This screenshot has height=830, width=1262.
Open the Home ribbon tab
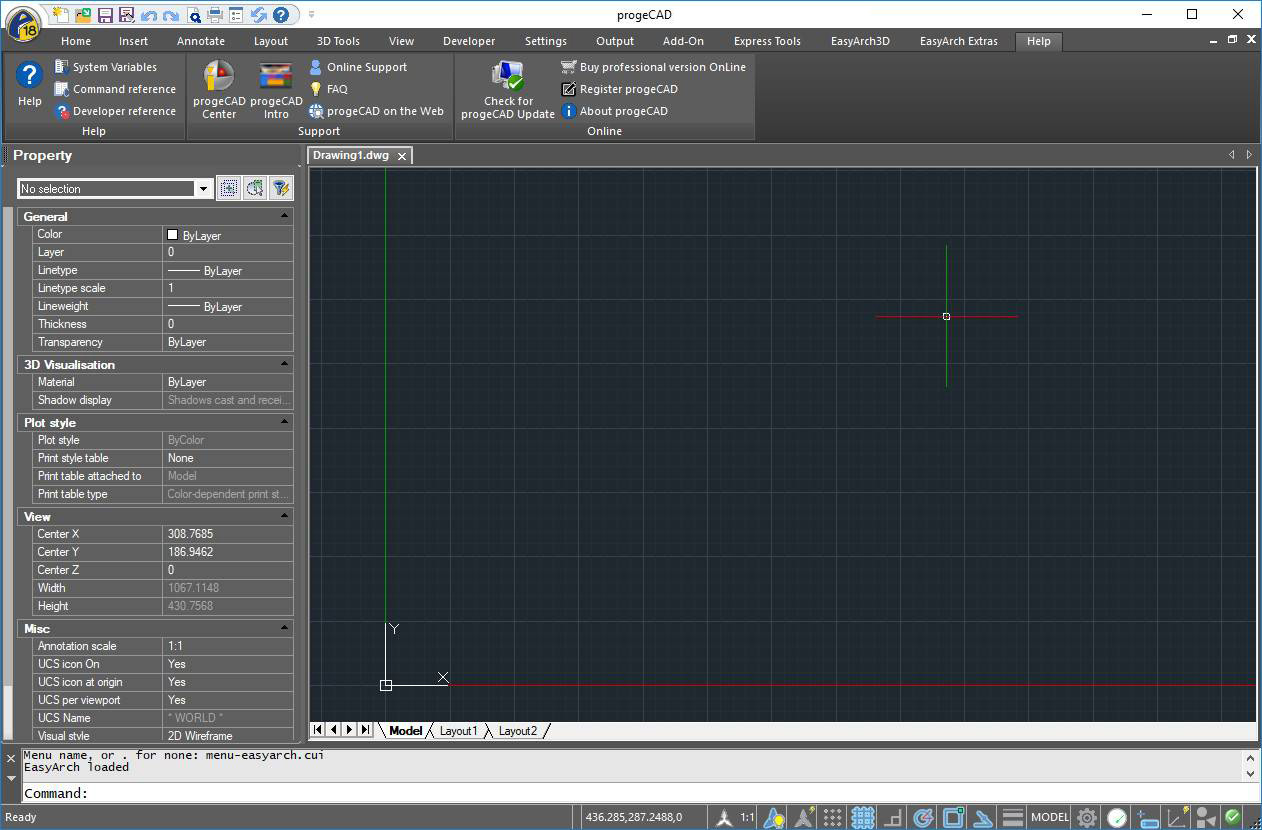click(x=76, y=41)
